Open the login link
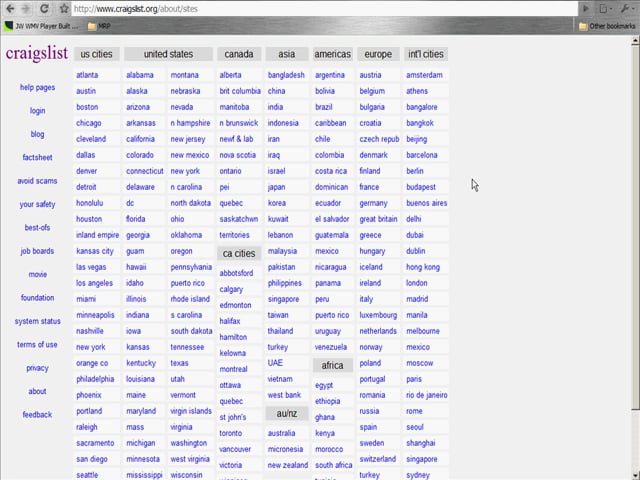 tap(37, 111)
